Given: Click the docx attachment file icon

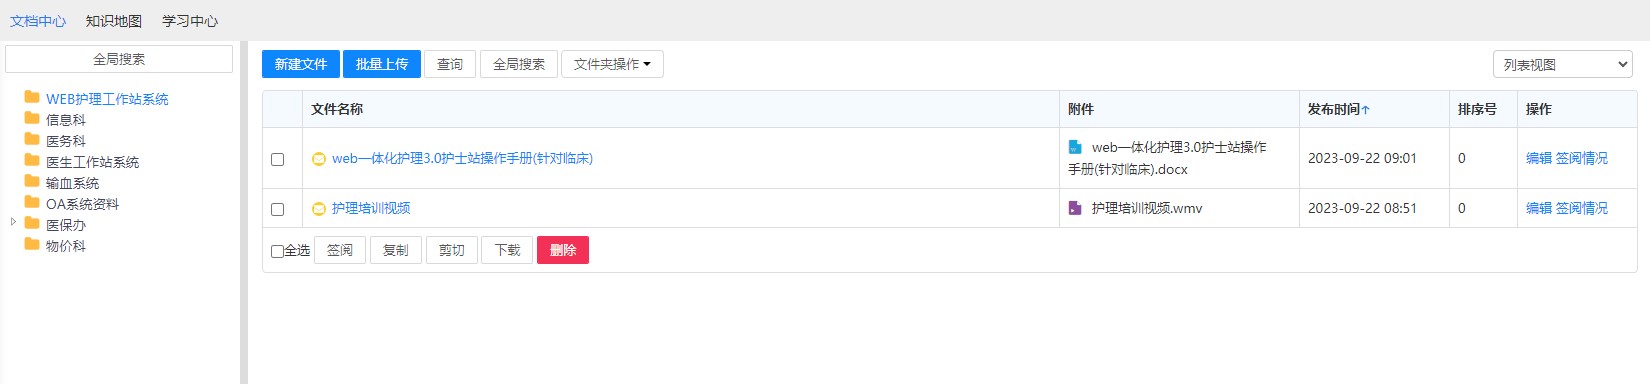Looking at the screenshot, I should 1075,147.
